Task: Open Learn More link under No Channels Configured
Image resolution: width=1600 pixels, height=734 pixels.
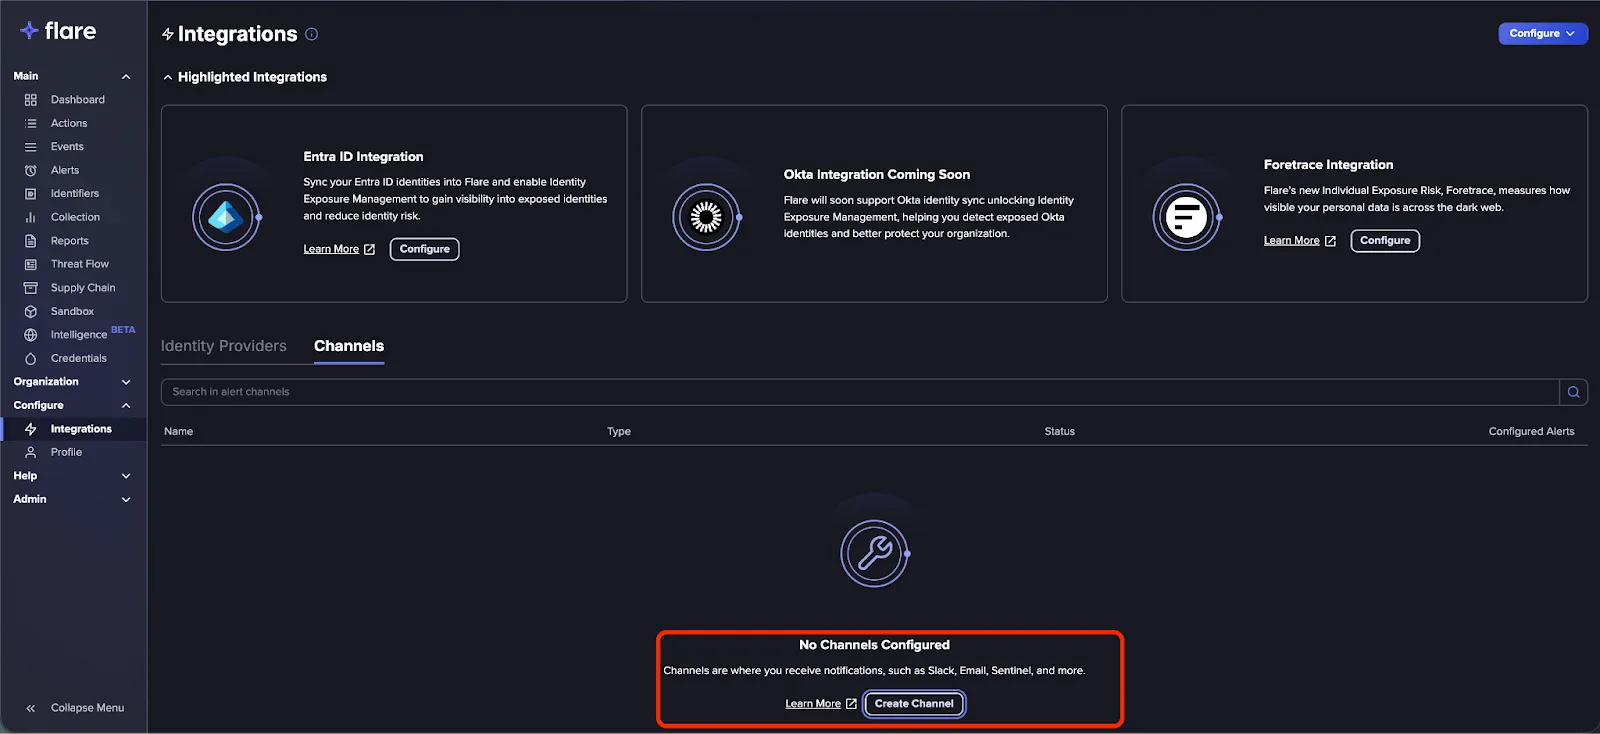Action: 821,704
